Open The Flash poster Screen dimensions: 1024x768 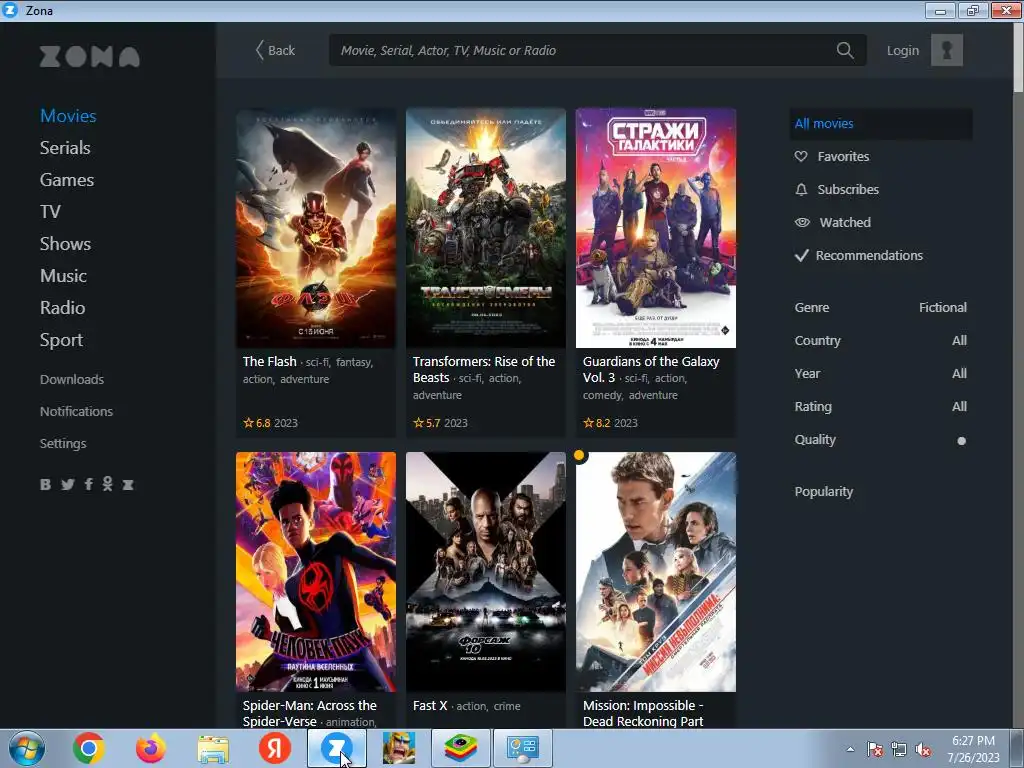[315, 228]
